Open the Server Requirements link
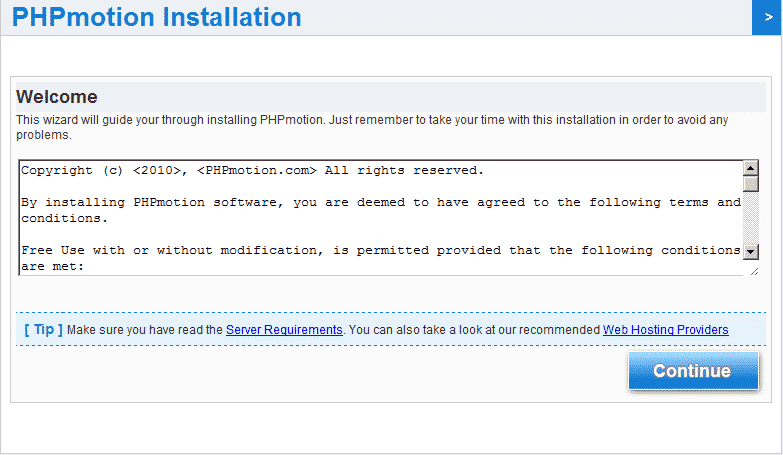The image size is (783, 455). pos(284,330)
